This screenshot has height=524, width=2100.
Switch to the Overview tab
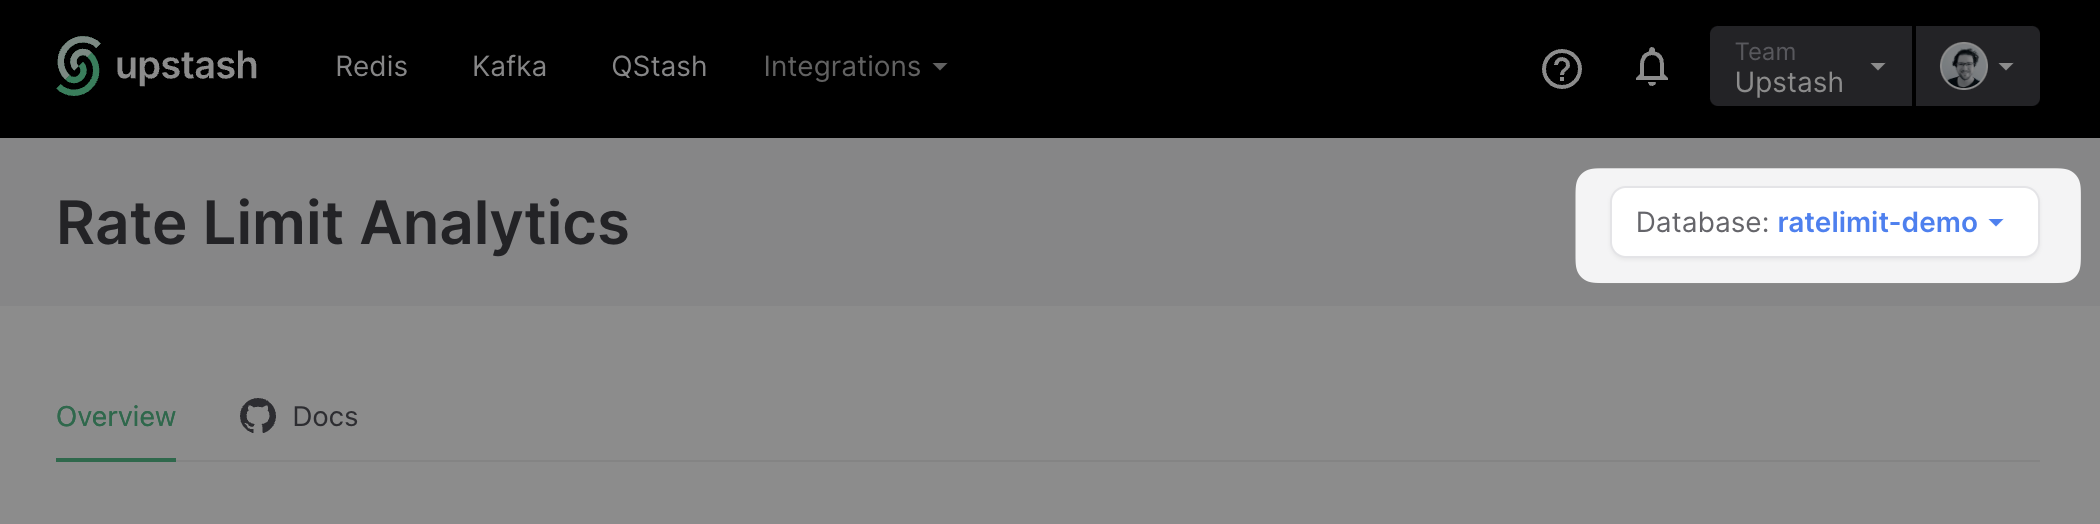(116, 416)
